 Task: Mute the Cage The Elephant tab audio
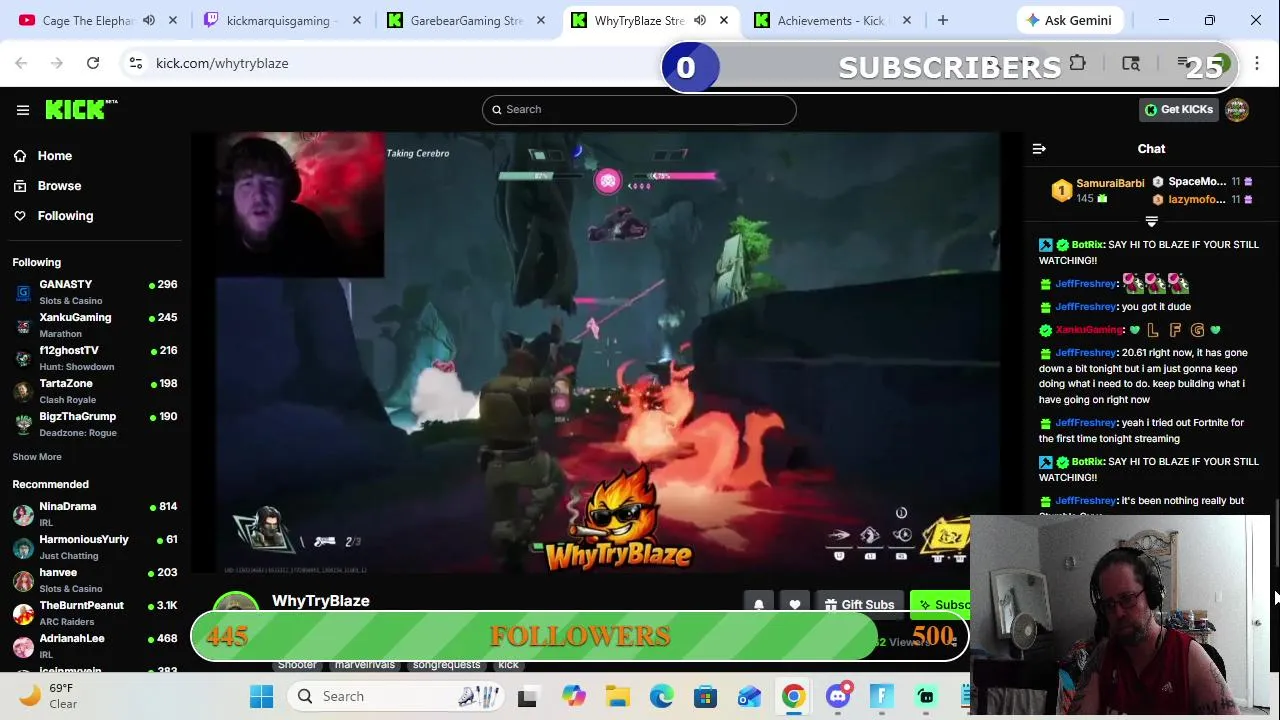coord(149,20)
